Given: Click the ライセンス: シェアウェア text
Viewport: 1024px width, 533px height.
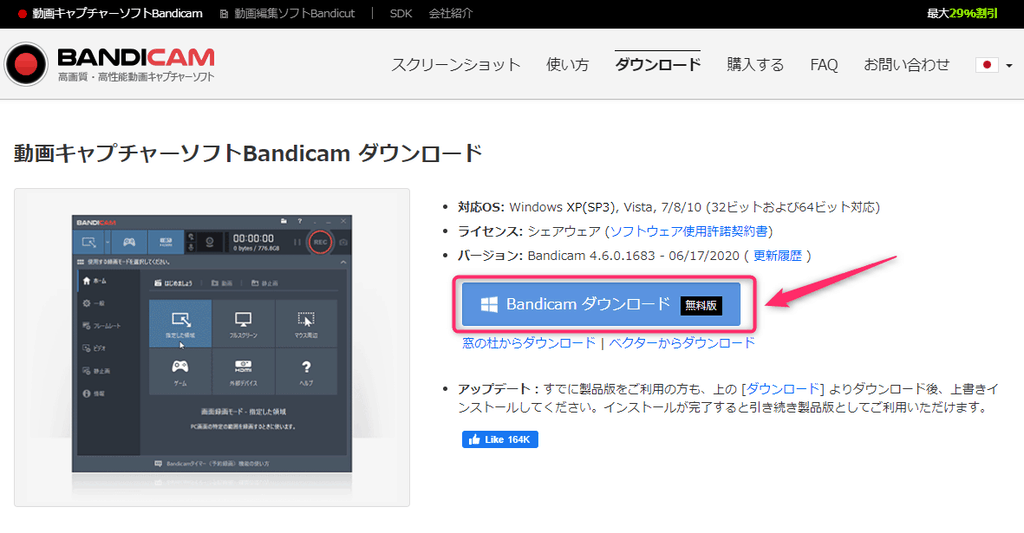Looking at the screenshot, I should 529,231.
